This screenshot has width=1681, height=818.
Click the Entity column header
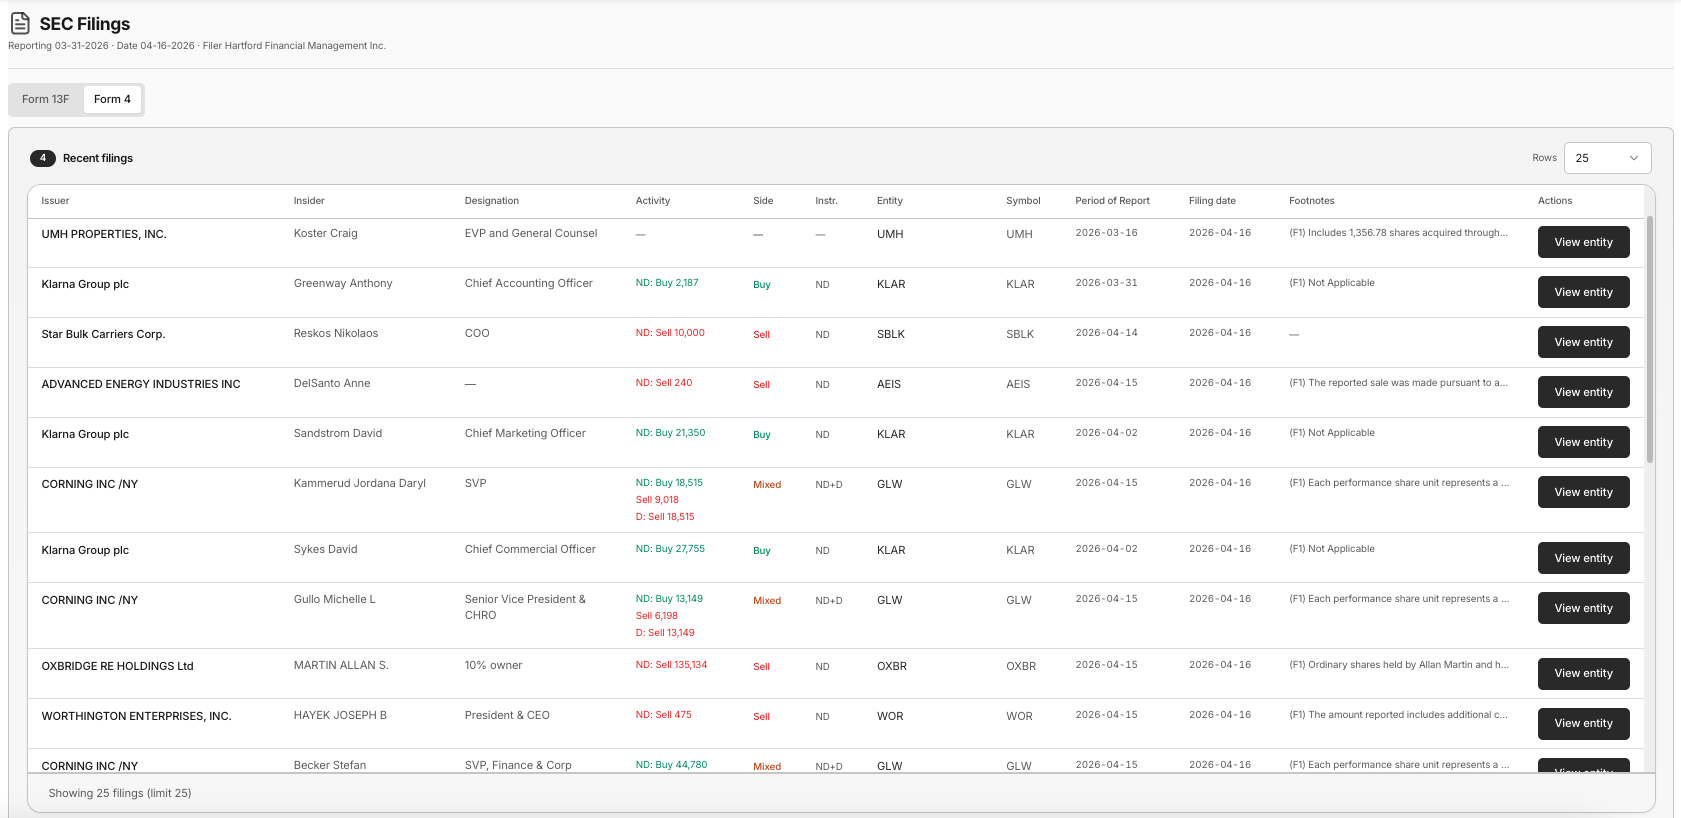tap(890, 201)
